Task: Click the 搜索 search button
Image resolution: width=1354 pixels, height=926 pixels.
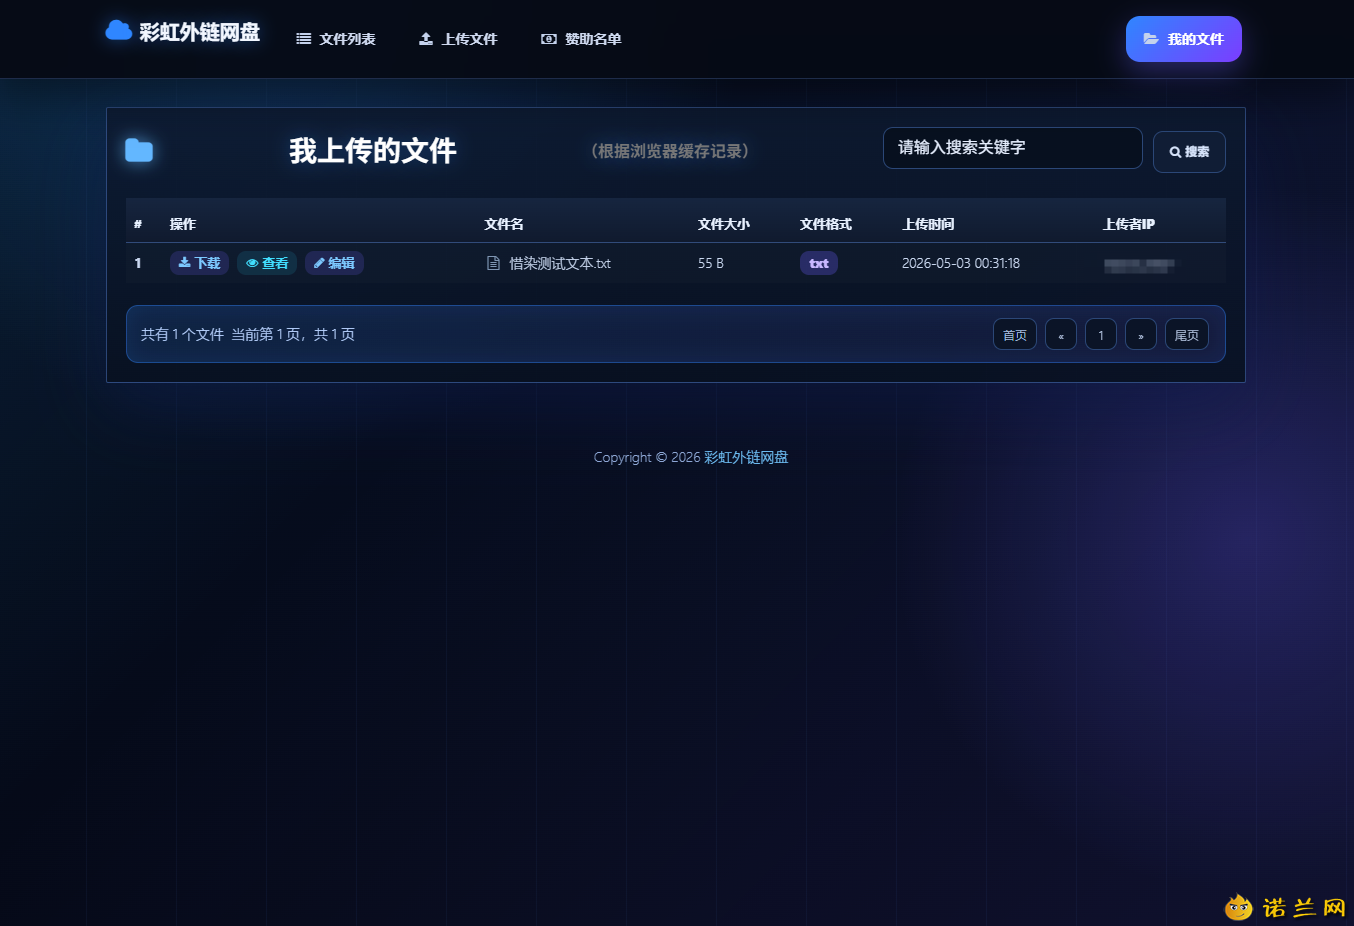Action: 1189,152
